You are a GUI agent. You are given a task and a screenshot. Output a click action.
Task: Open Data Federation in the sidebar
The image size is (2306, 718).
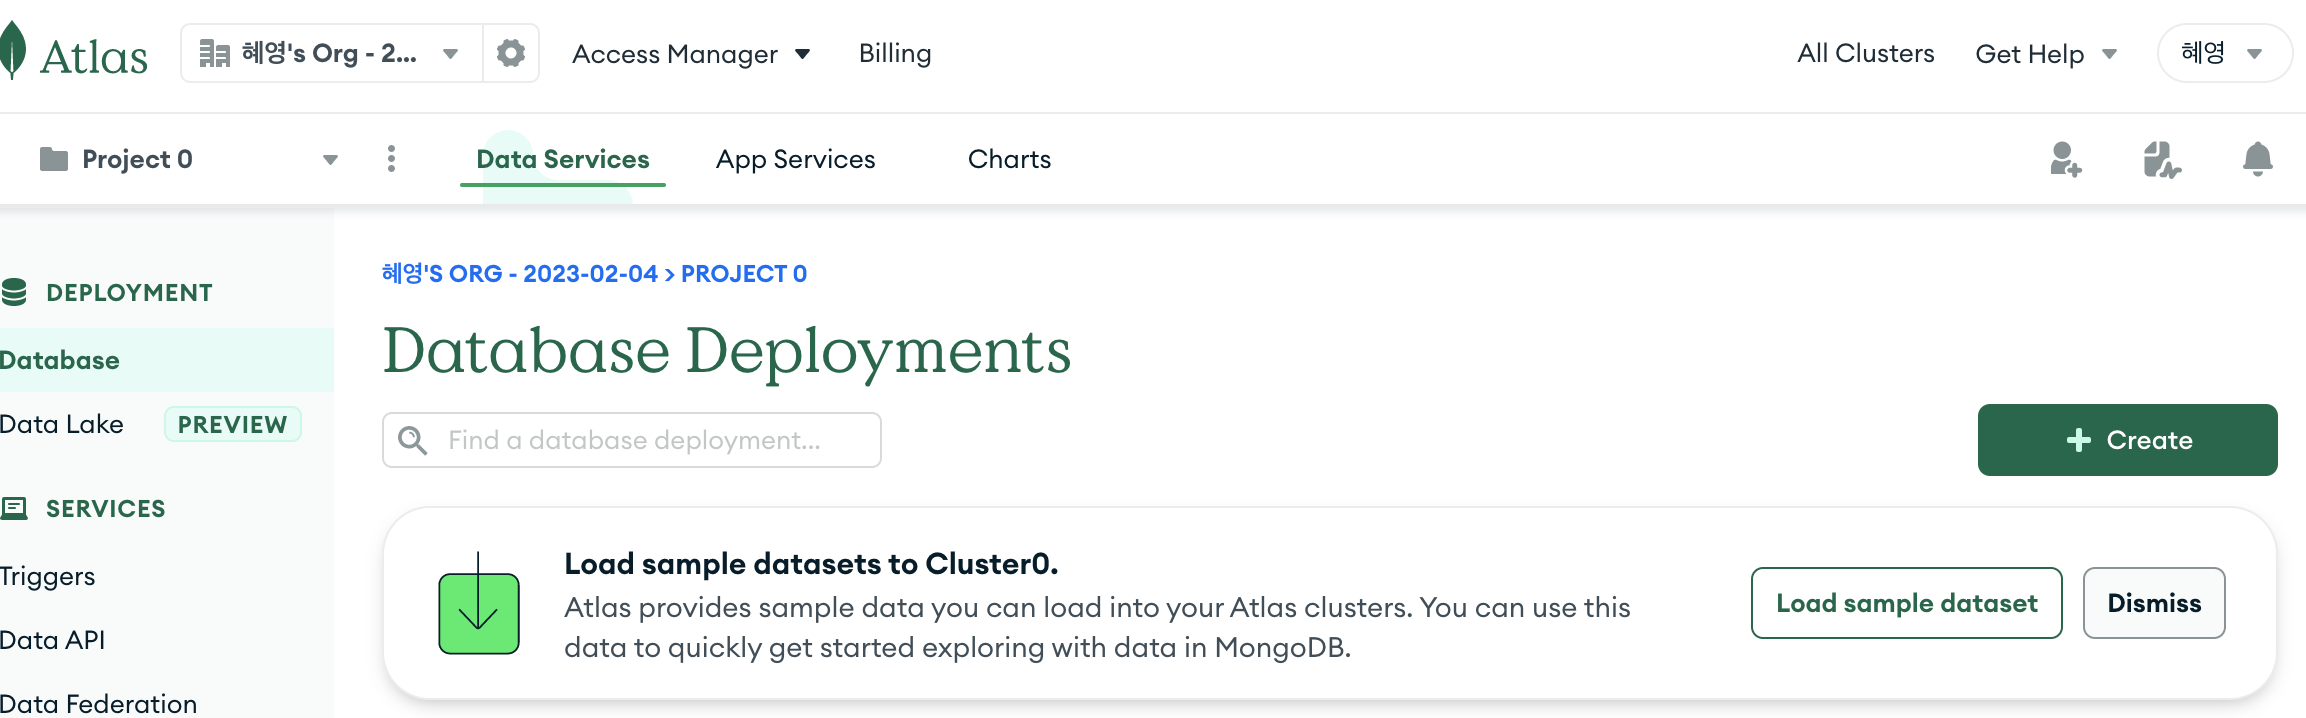(98, 703)
